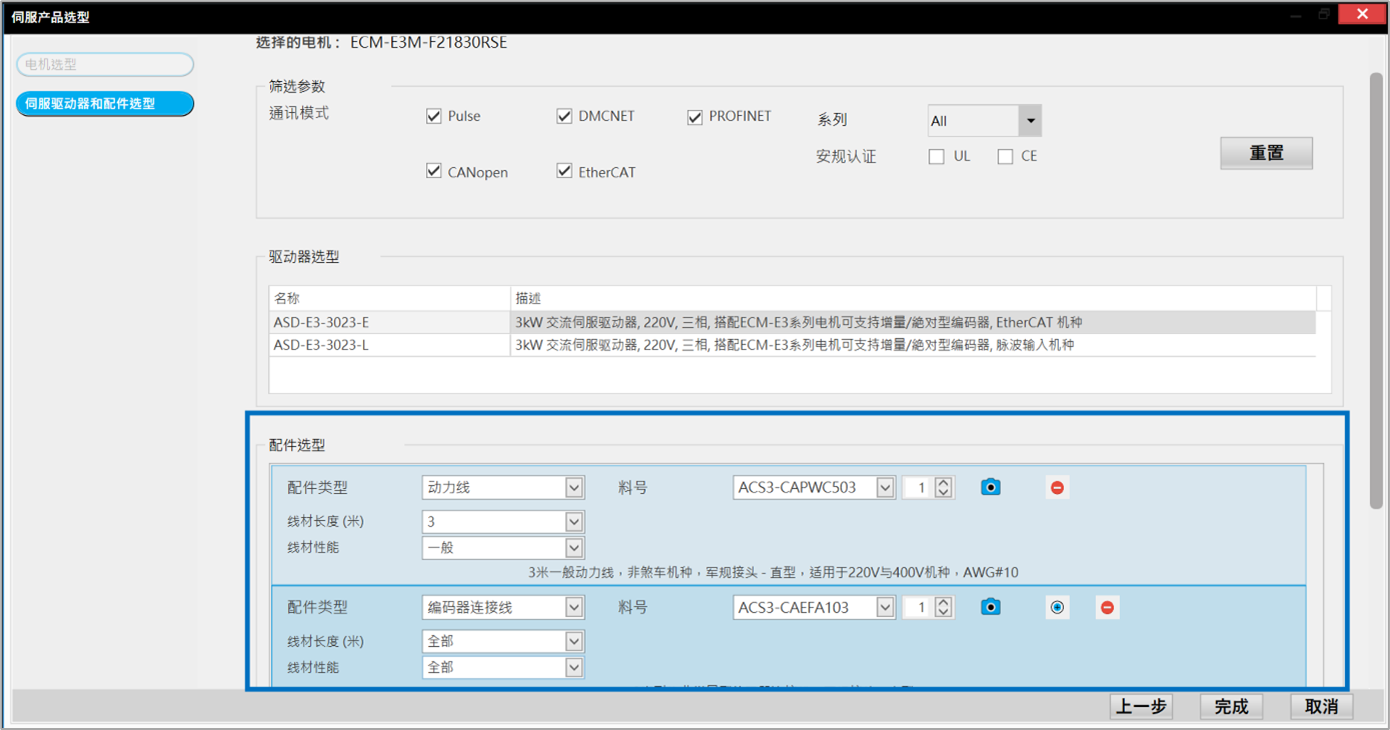Viewport: 1390px width, 730px height.
Task: Switch to the 电机选型 step
Action: coord(105,65)
